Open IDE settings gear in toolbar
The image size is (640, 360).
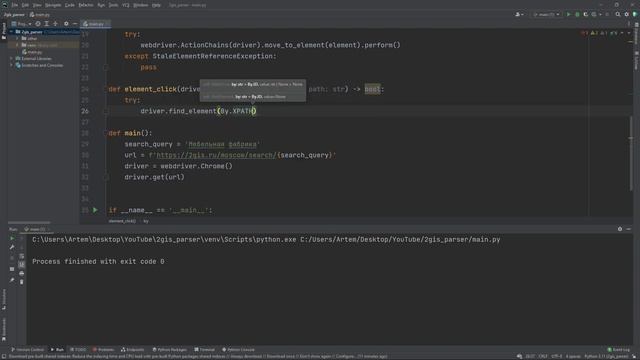coord(627,14)
